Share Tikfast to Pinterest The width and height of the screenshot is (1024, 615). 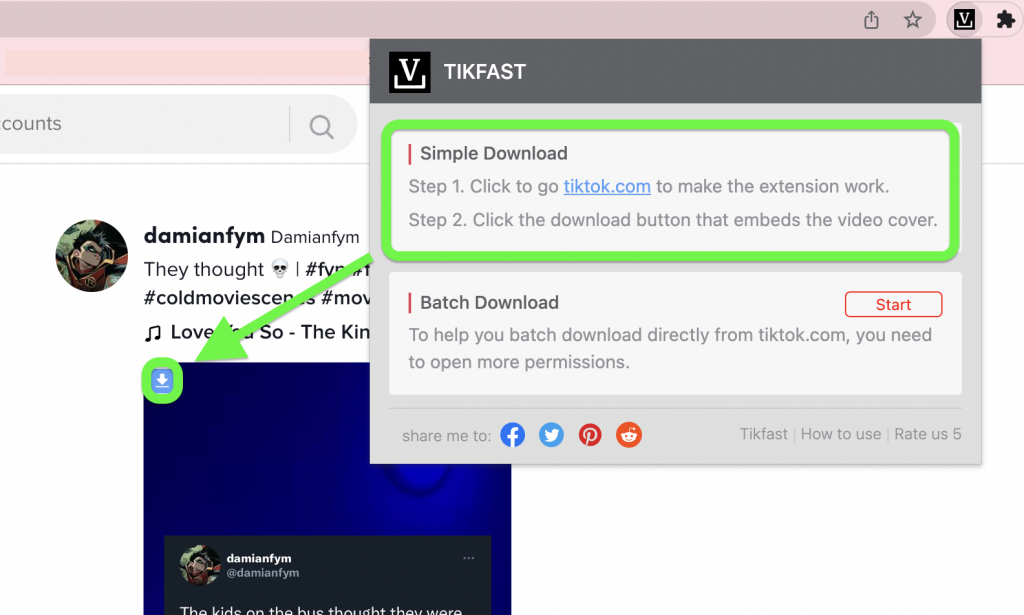[590, 435]
